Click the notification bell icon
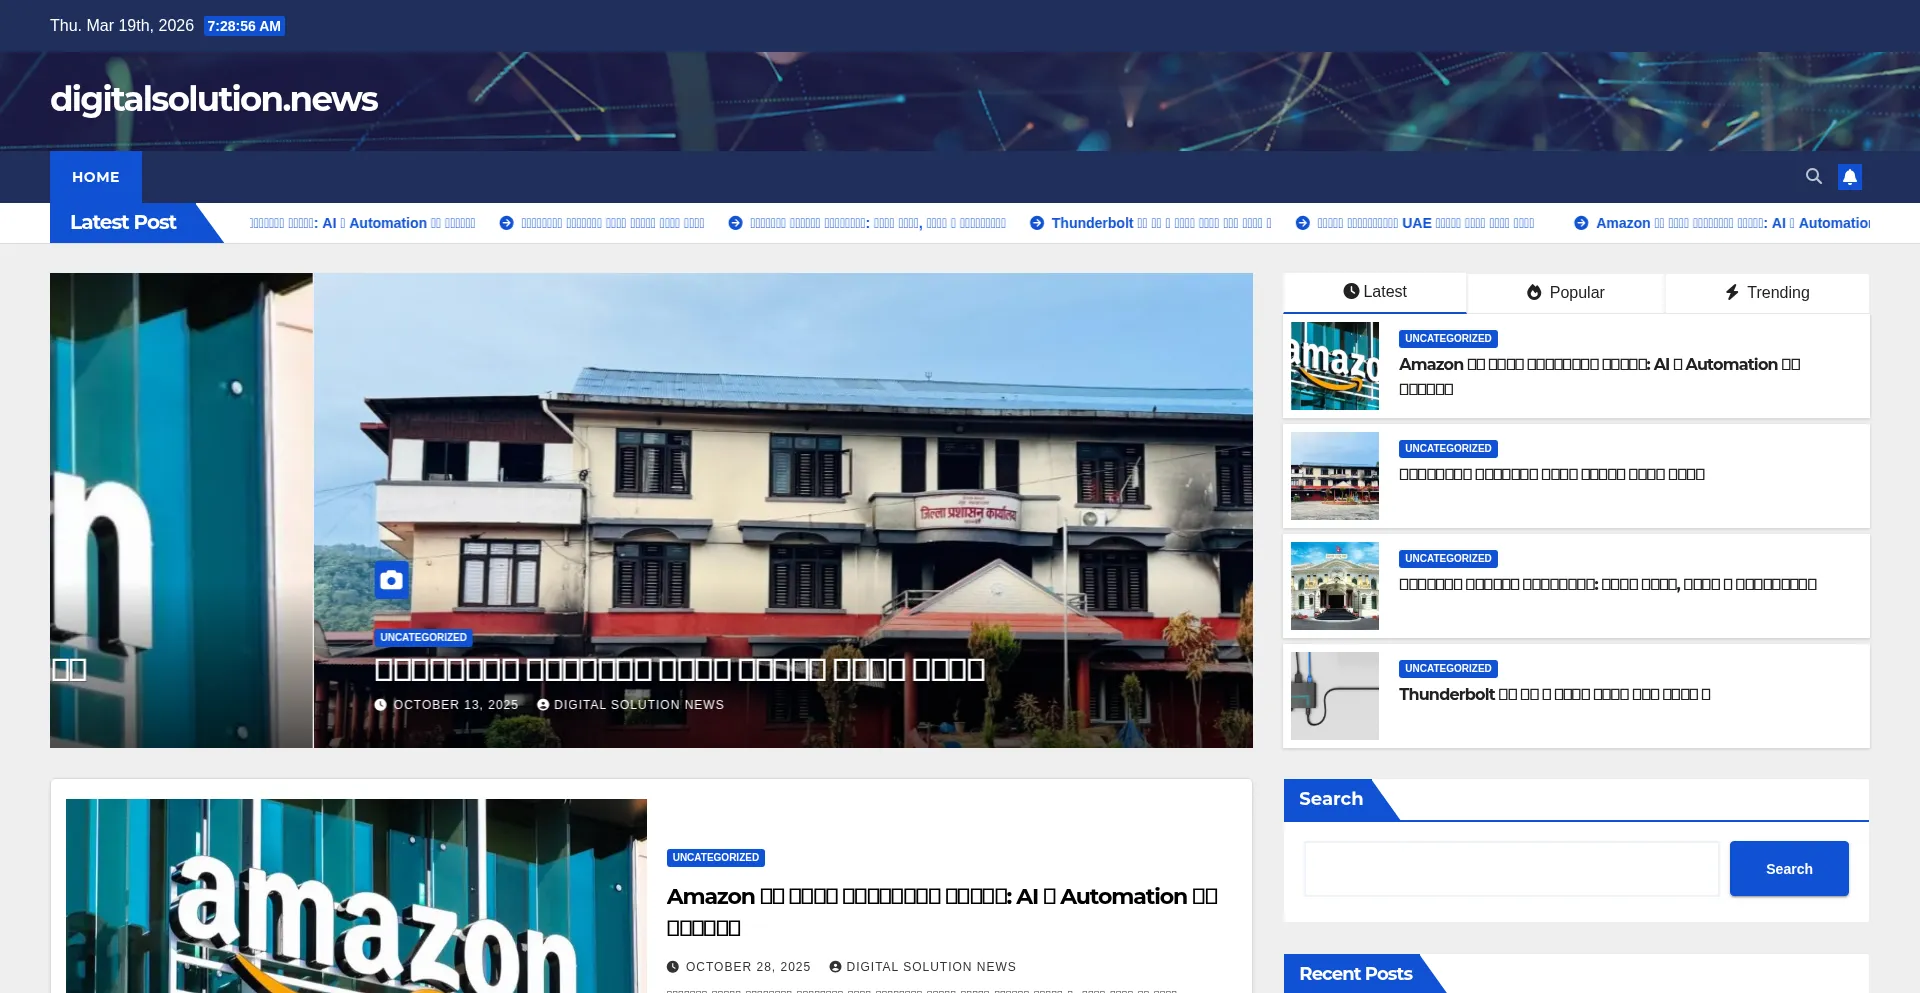Screen dimensions: 1920x993 click(x=1850, y=177)
